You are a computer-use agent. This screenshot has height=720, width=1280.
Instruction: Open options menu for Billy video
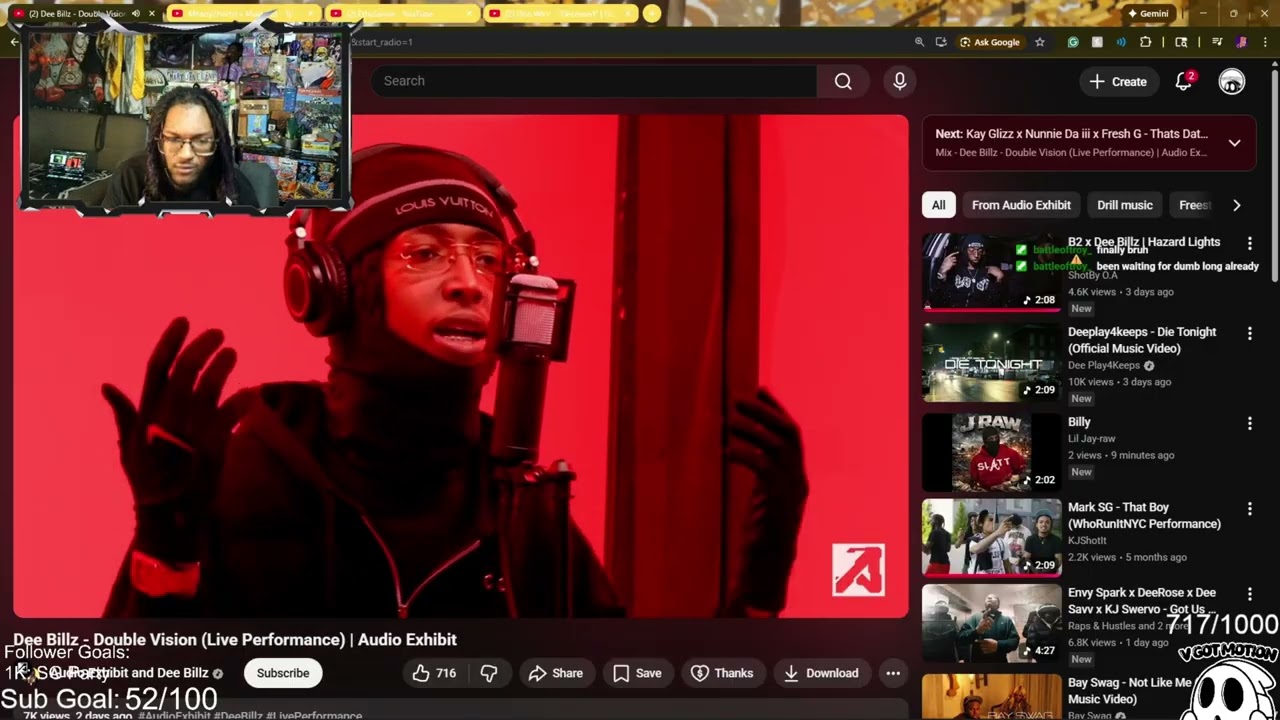click(x=1249, y=423)
